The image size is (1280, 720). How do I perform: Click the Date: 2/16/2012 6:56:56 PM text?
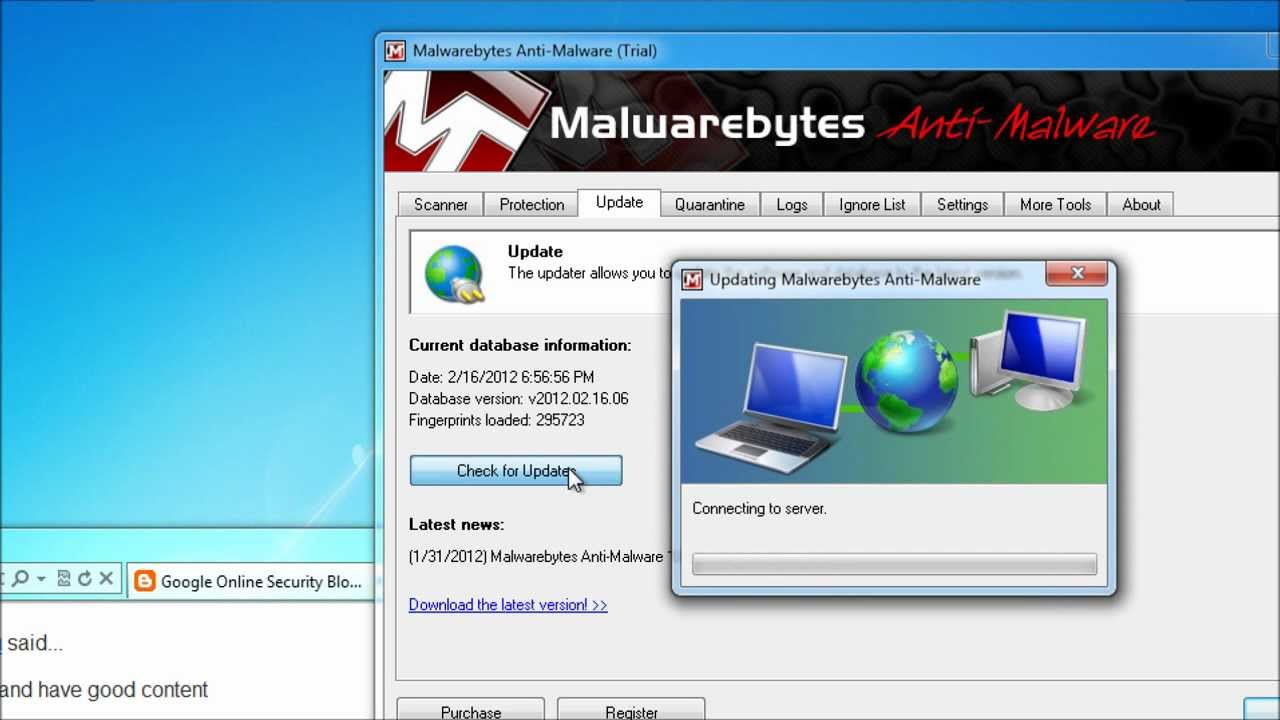click(x=501, y=377)
